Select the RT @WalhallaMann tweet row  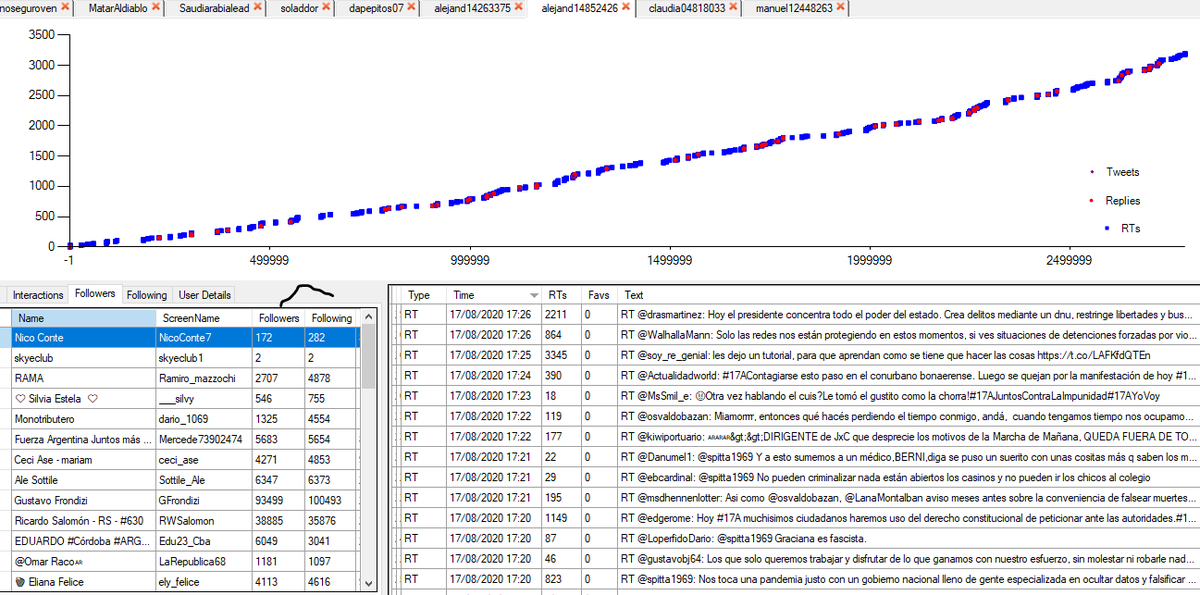pyautogui.click(x=800, y=335)
